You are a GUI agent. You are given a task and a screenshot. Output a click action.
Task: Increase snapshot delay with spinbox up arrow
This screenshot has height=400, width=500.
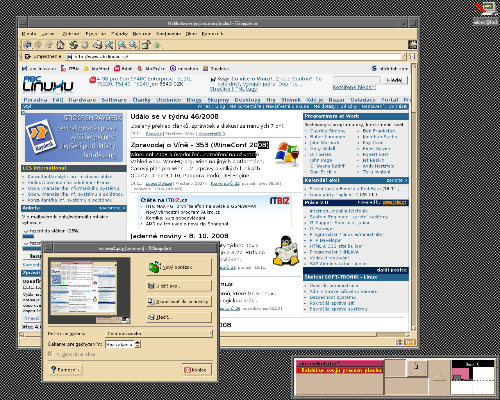pos(138,342)
